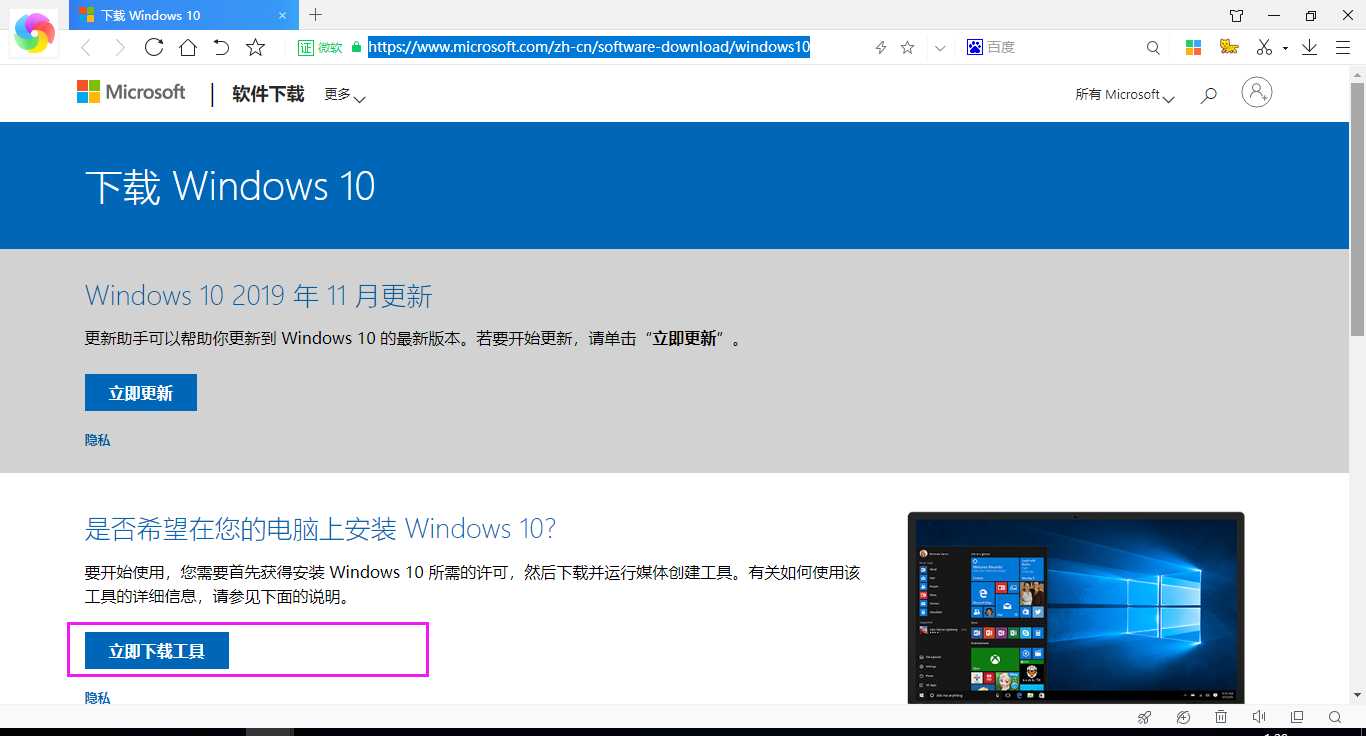Click the green padlock security icon

click(356, 47)
